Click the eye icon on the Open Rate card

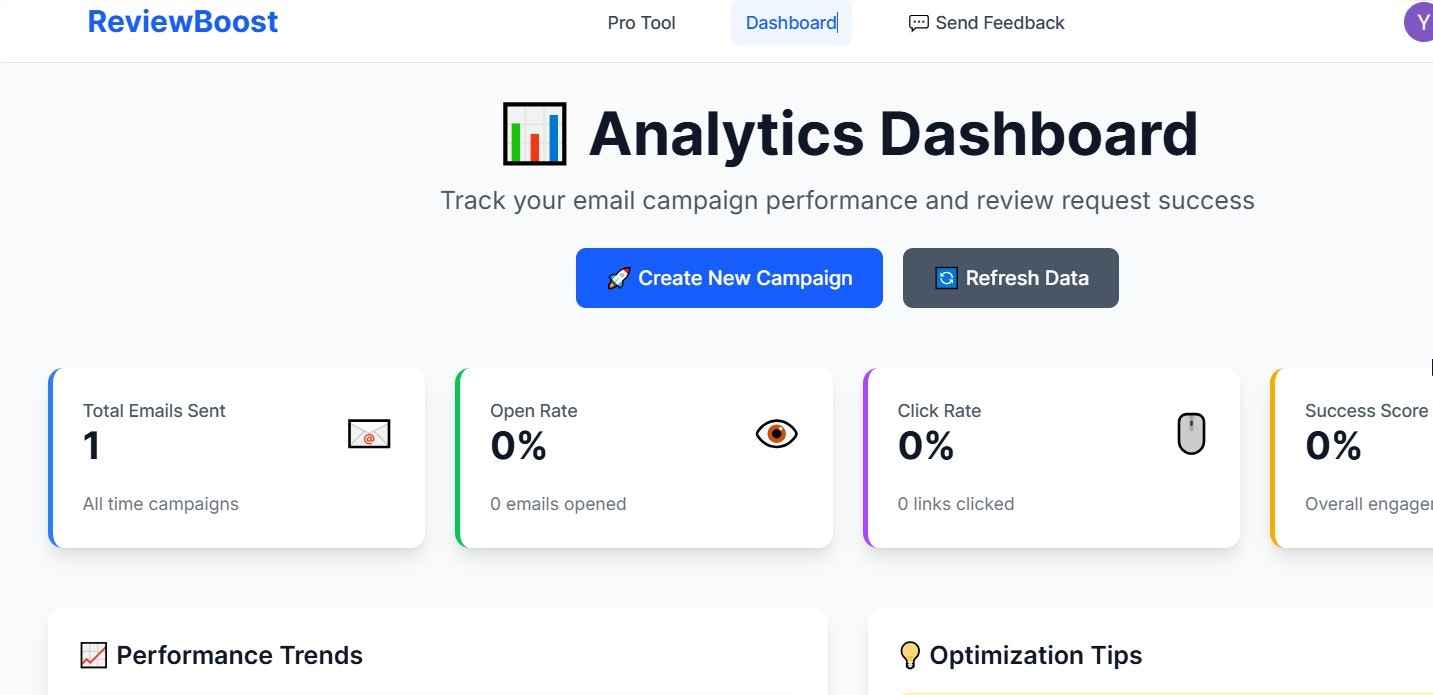[779, 434]
